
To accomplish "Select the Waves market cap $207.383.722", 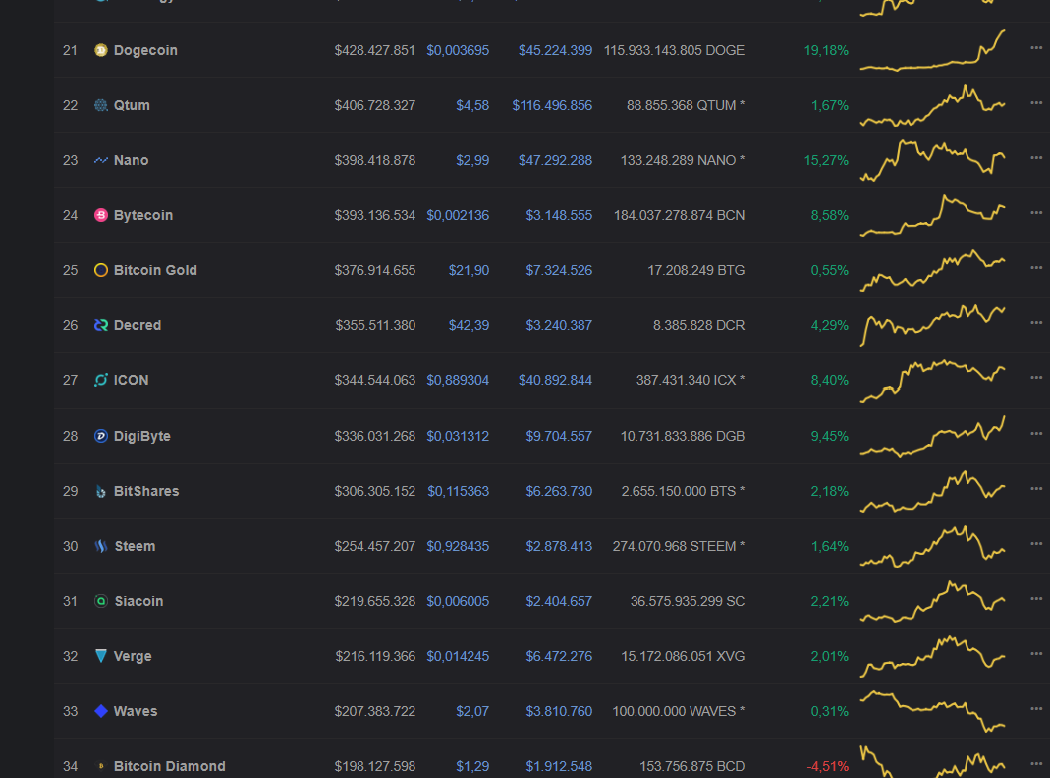I will tap(375, 711).
